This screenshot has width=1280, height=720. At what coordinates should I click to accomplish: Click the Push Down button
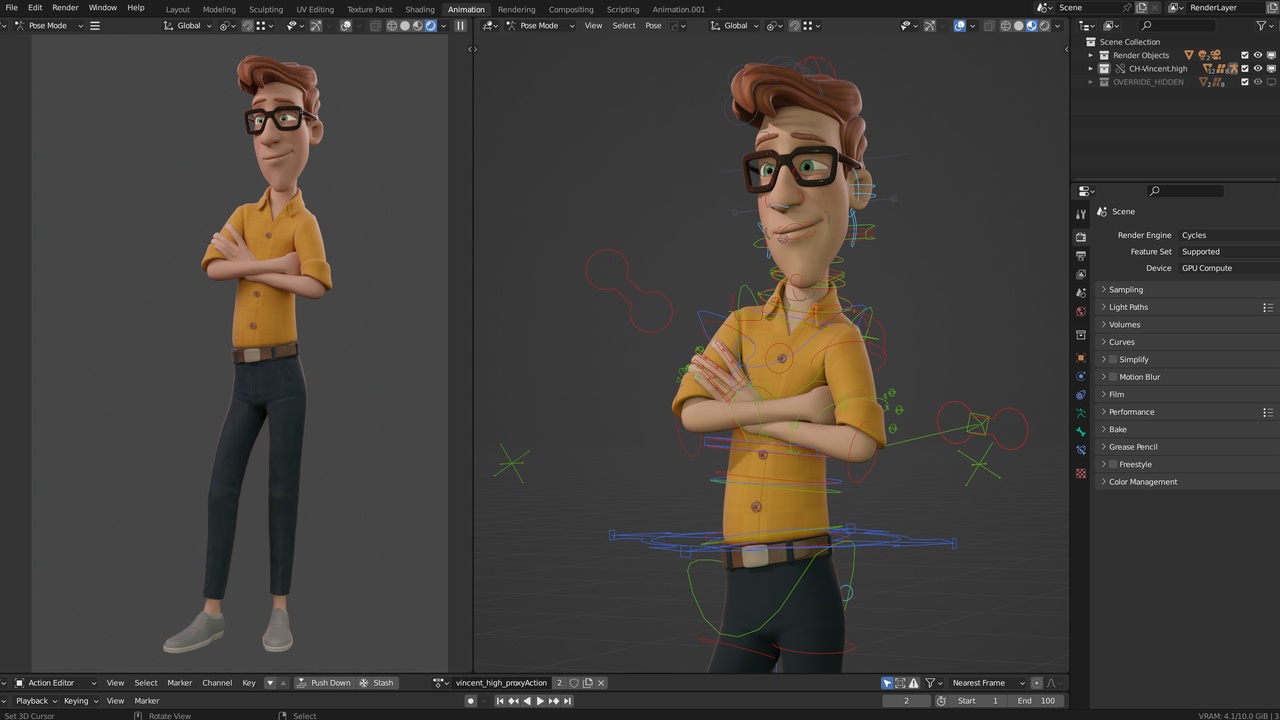[330, 683]
